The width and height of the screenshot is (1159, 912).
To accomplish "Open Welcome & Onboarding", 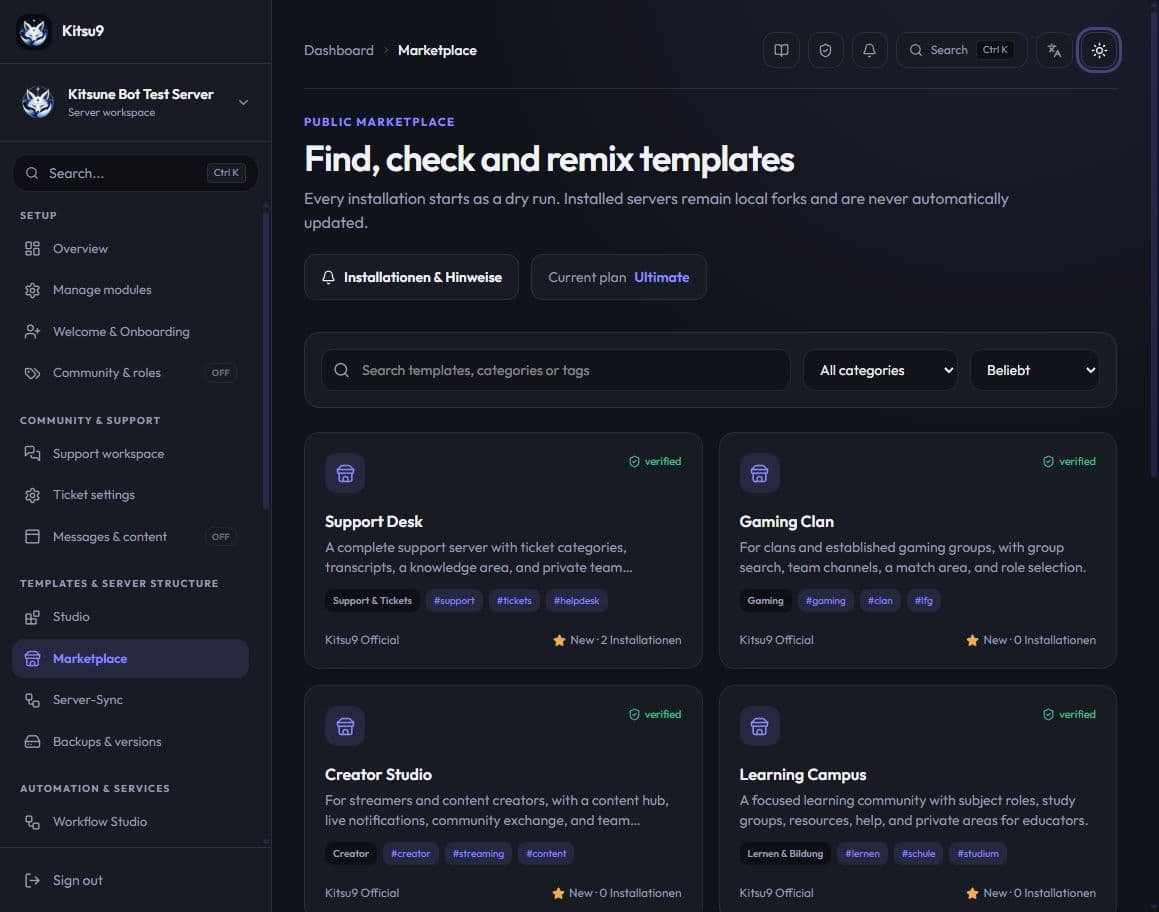I will coord(130,332).
